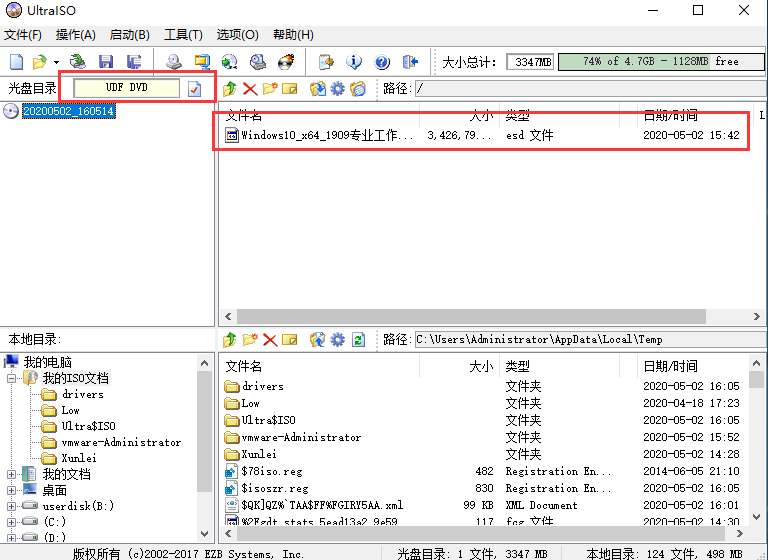Expand the 我的文档 tree node
The image size is (768, 560).
(12, 474)
